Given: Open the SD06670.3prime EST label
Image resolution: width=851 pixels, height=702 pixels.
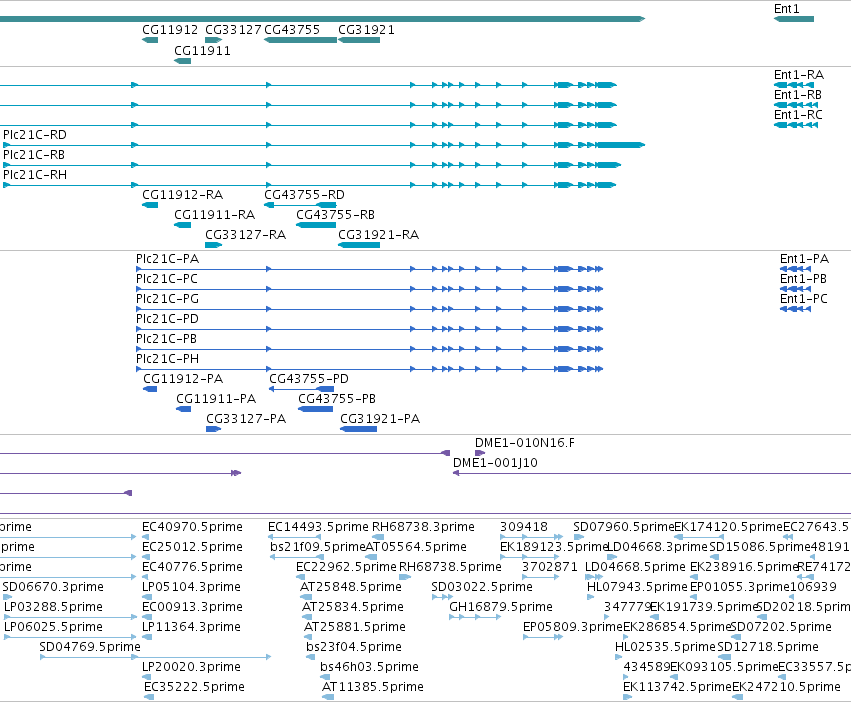Looking at the screenshot, I should pyautogui.click(x=53, y=587).
